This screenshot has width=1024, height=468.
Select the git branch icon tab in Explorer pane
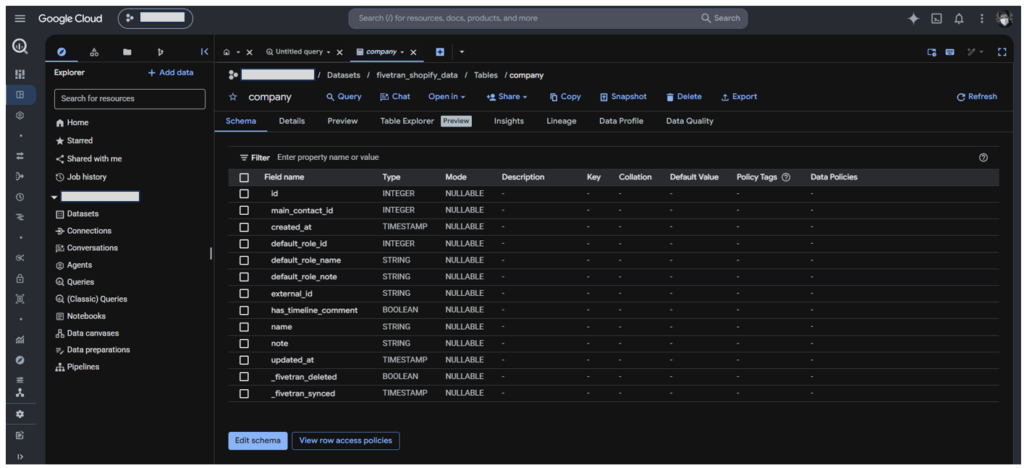tap(160, 52)
